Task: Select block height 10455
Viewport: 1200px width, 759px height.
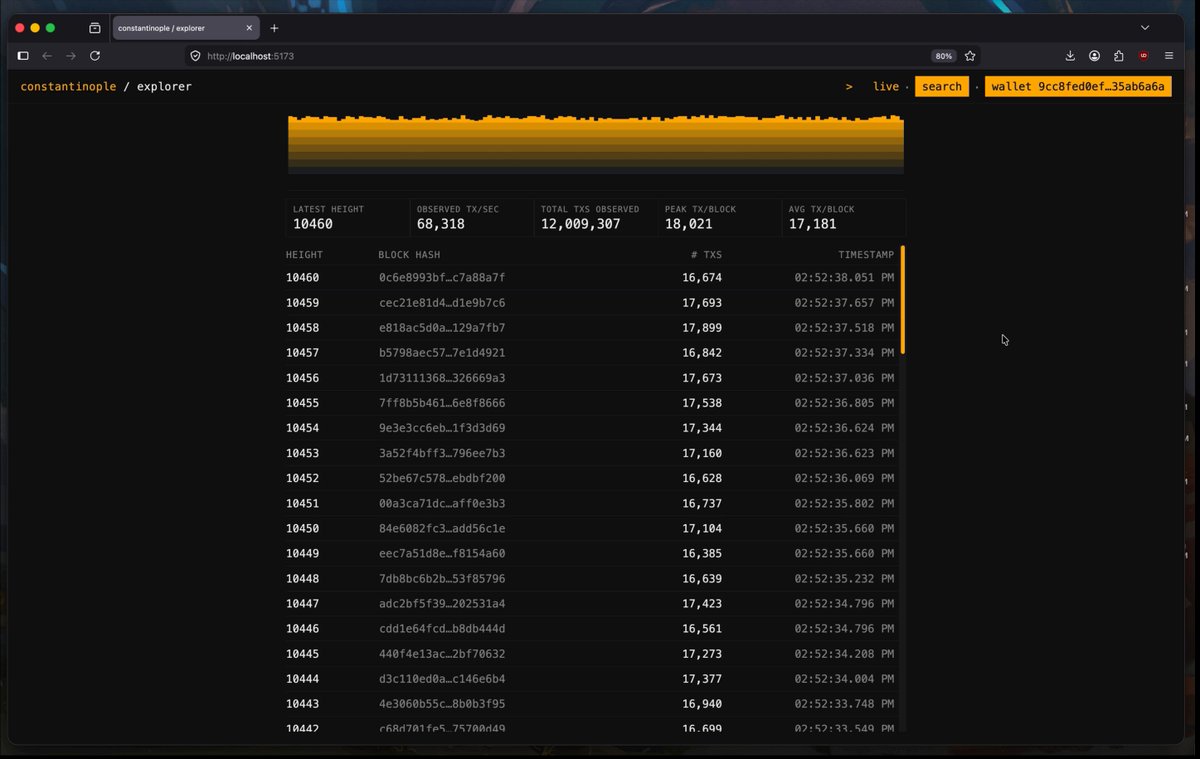Action: coord(302,403)
